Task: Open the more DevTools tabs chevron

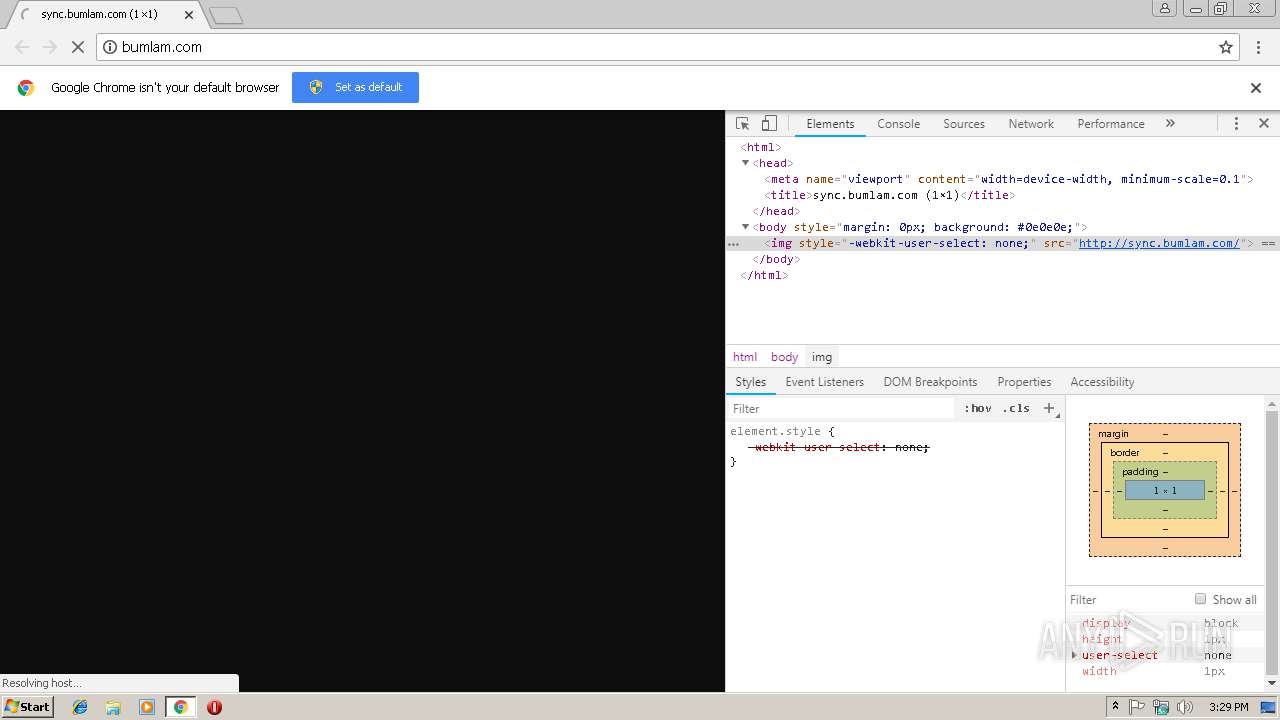Action: tap(1170, 124)
